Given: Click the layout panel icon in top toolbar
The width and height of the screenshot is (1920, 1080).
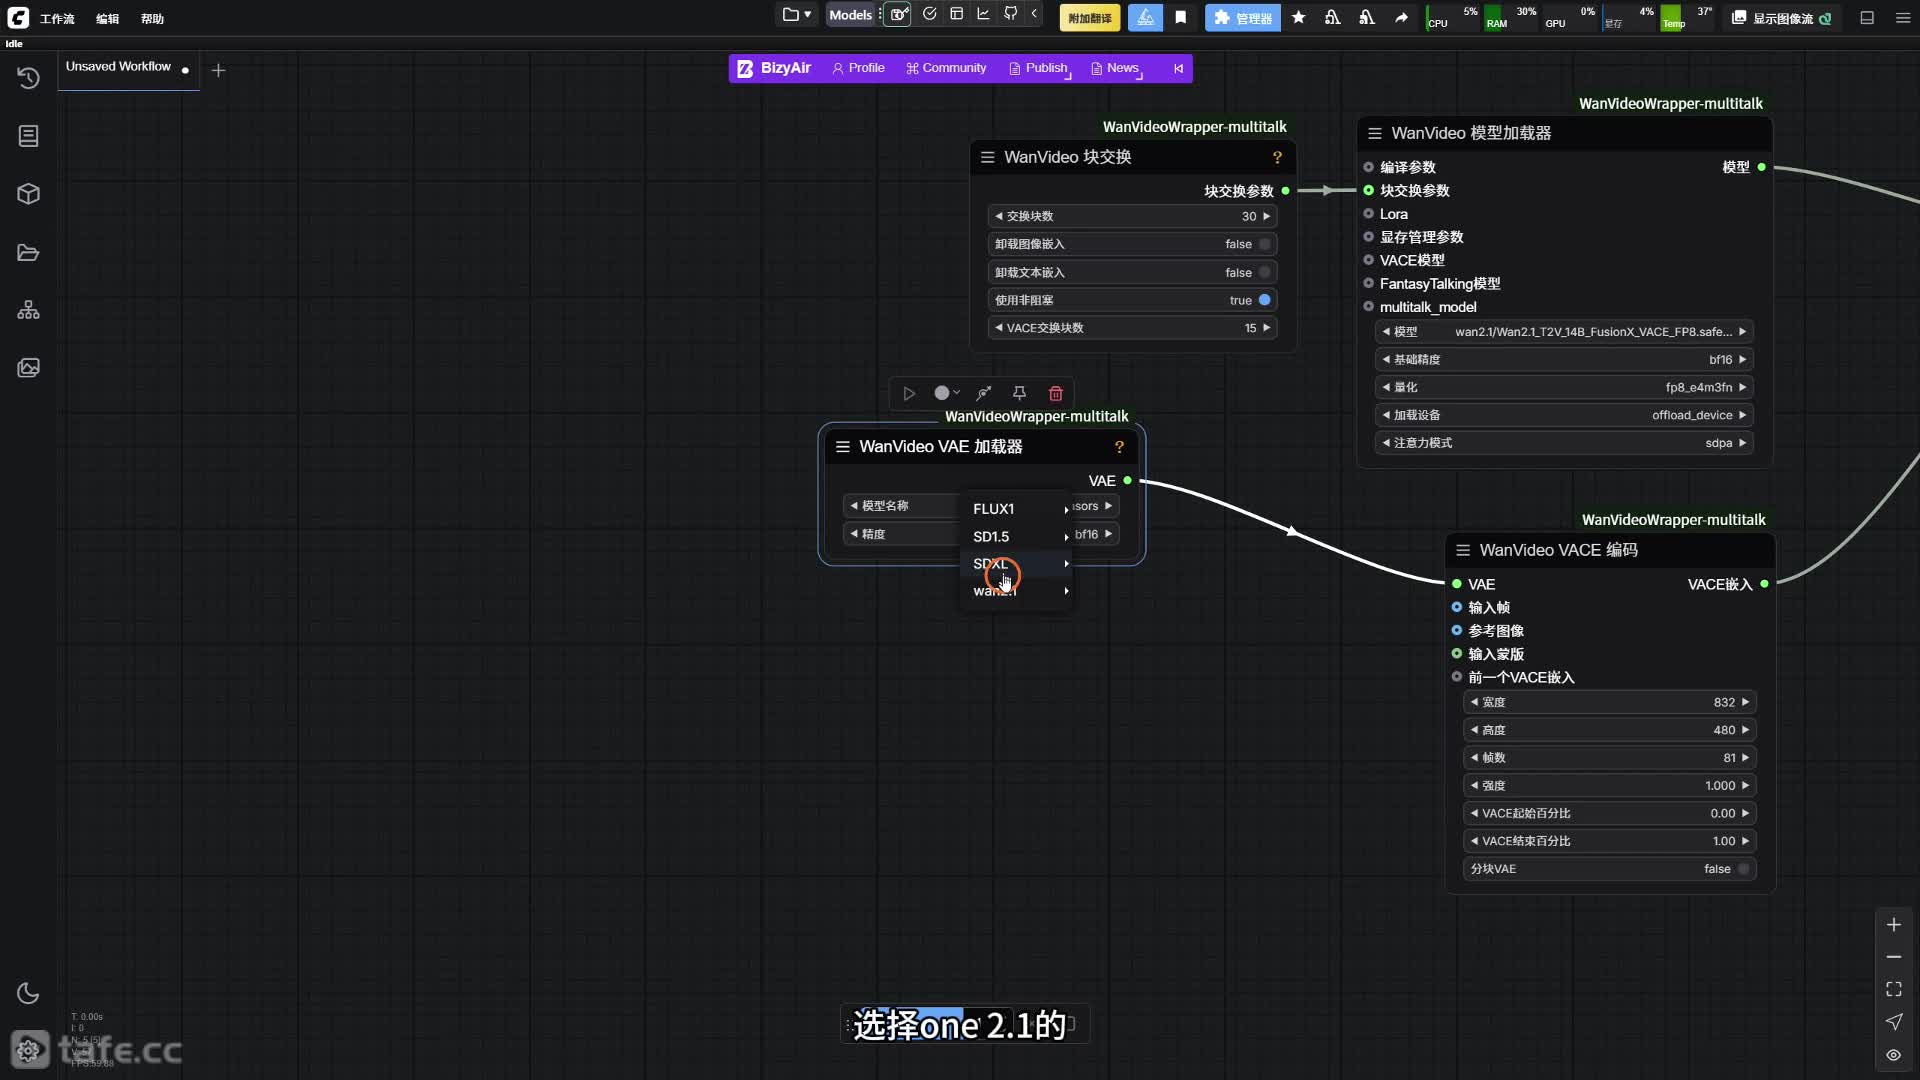Looking at the screenshot, I should pyautogui.click(x=956, y=14).
